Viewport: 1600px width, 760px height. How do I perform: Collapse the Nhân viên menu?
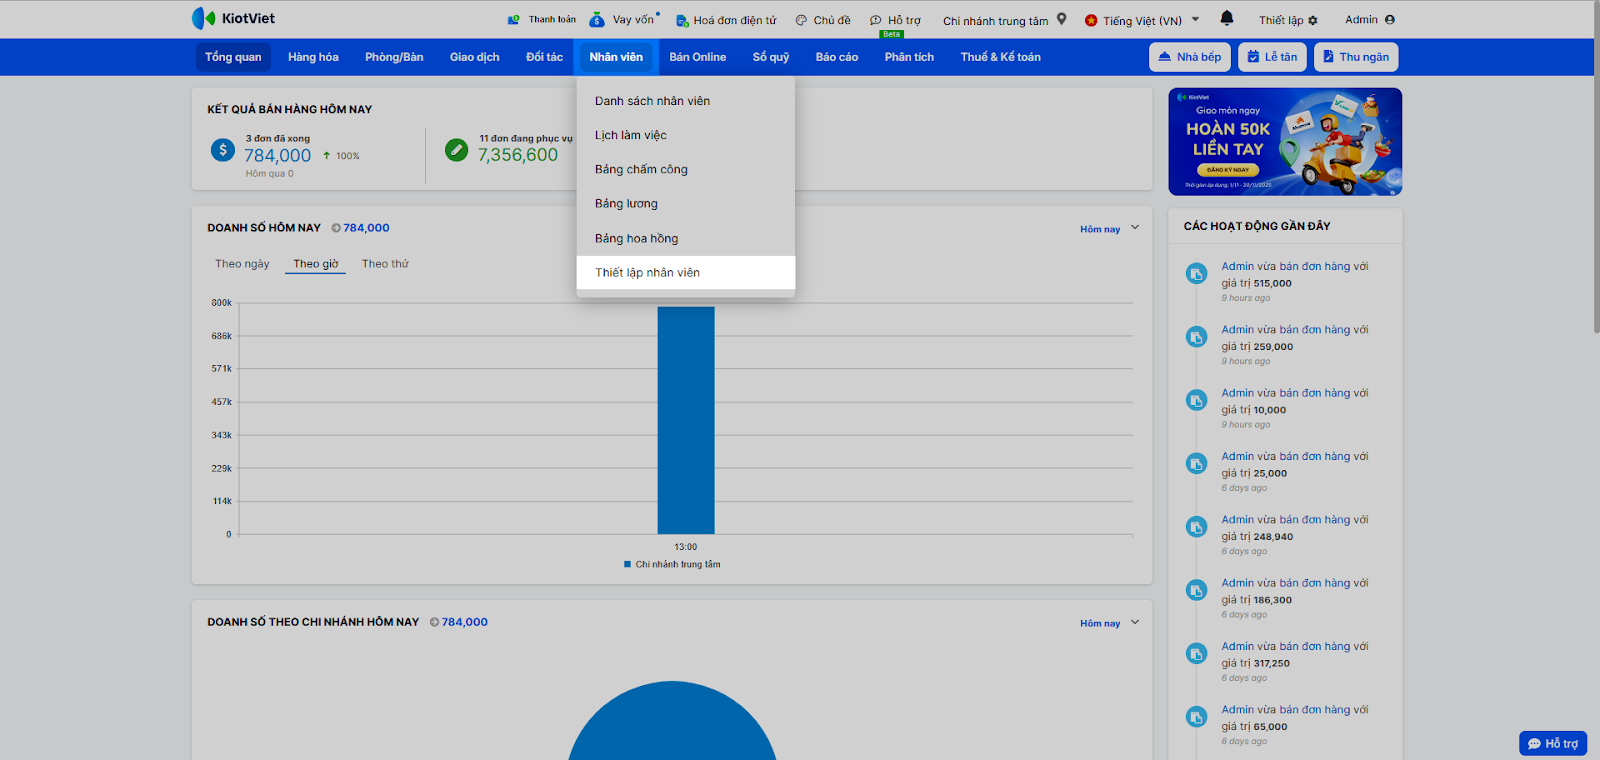click(616, 57)
